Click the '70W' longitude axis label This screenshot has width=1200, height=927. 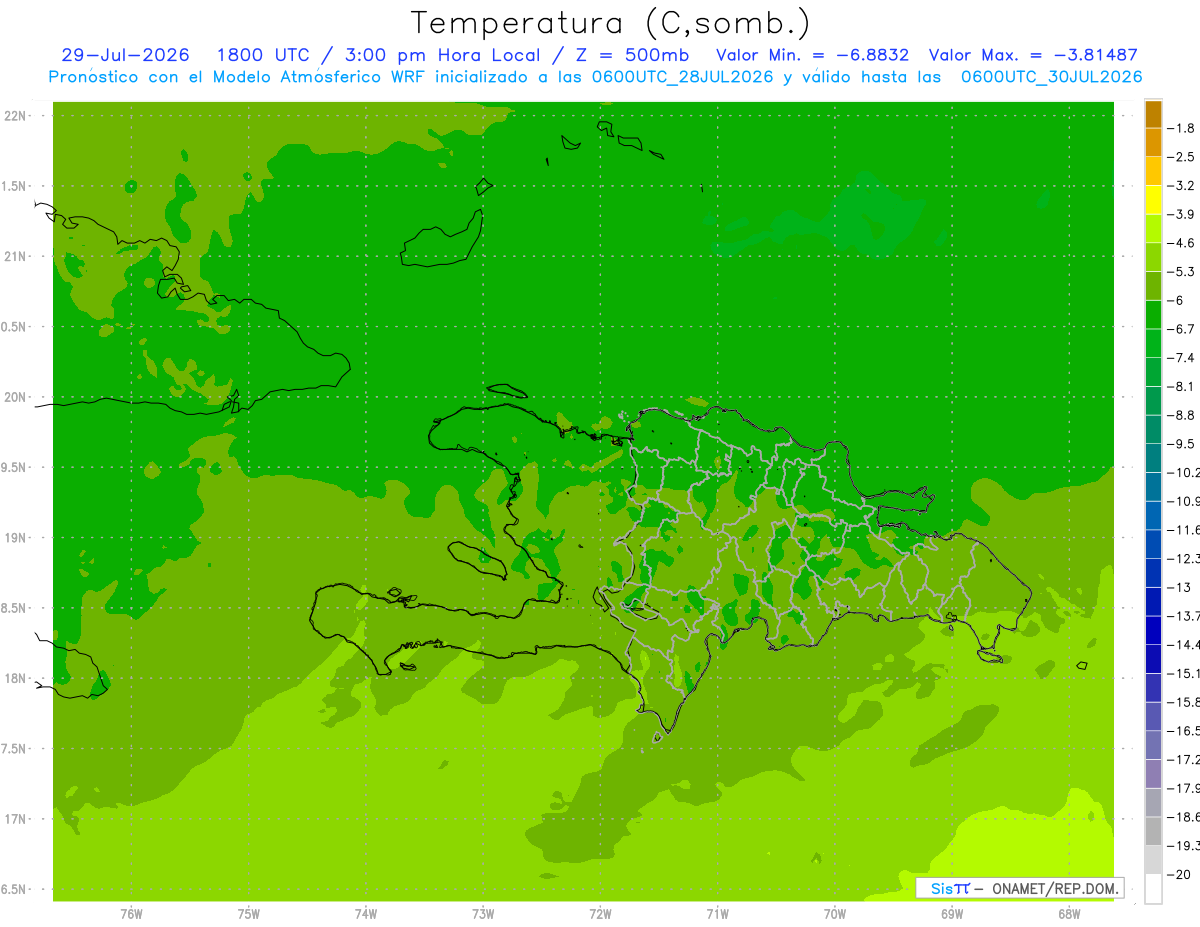coord(835,913)
